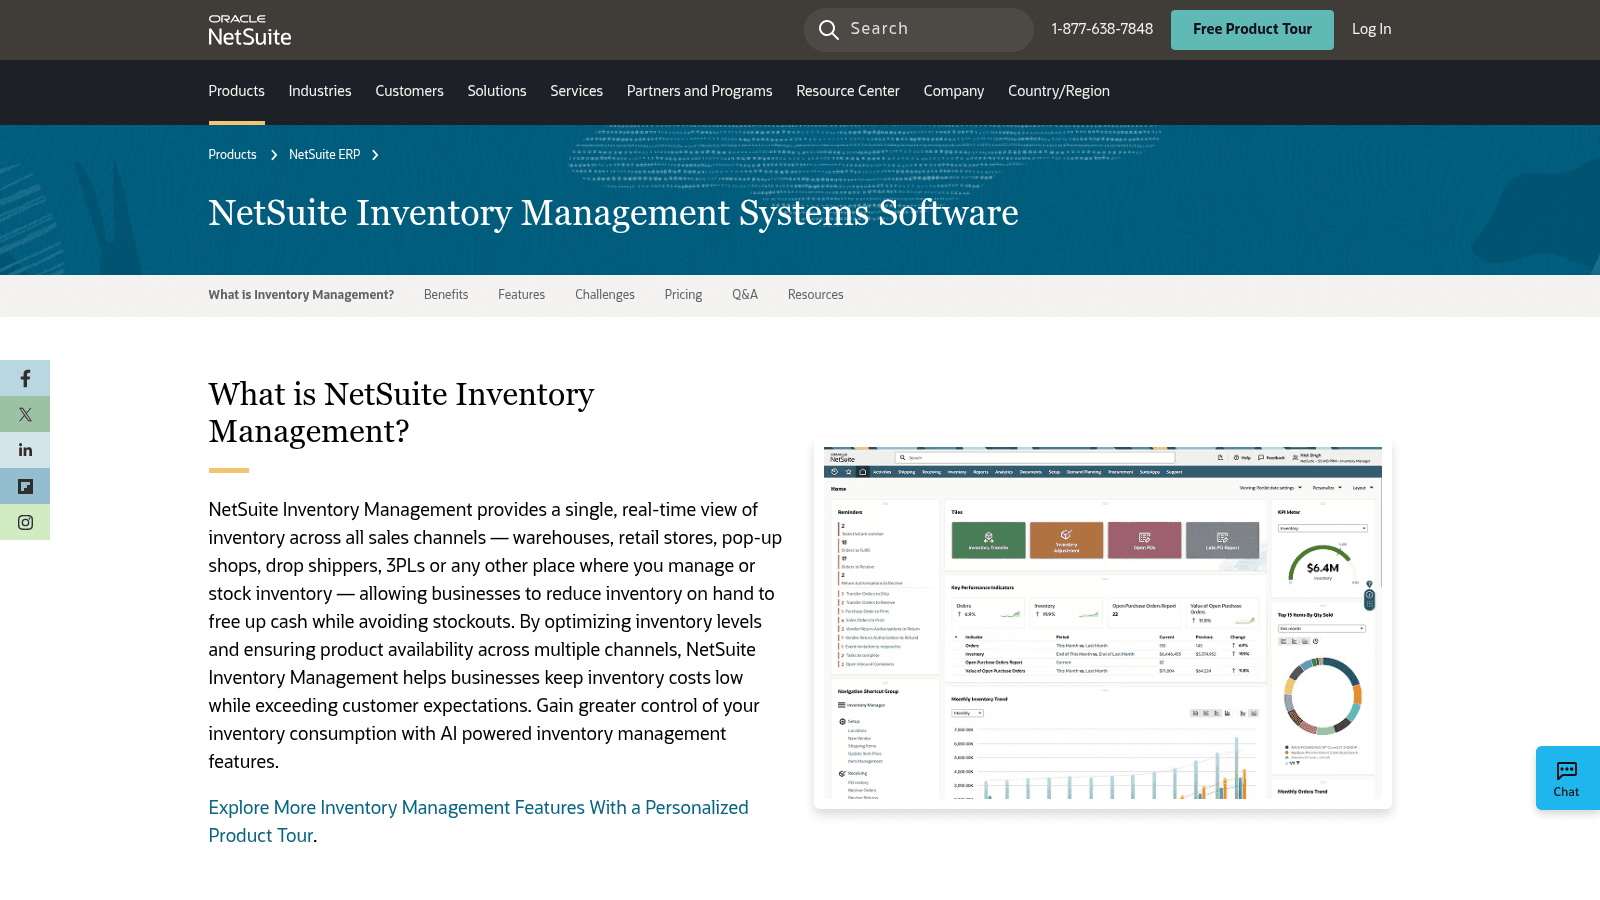Jump to Features section
The width and height of the screenshot is (1600, 900).
[x=521, y=295]
